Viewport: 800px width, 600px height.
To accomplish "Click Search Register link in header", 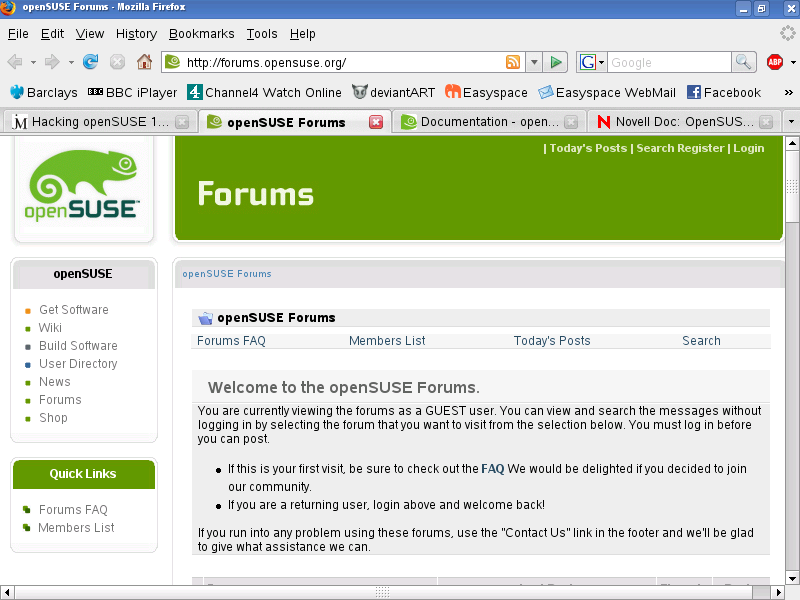I will [x=680, y=148].
